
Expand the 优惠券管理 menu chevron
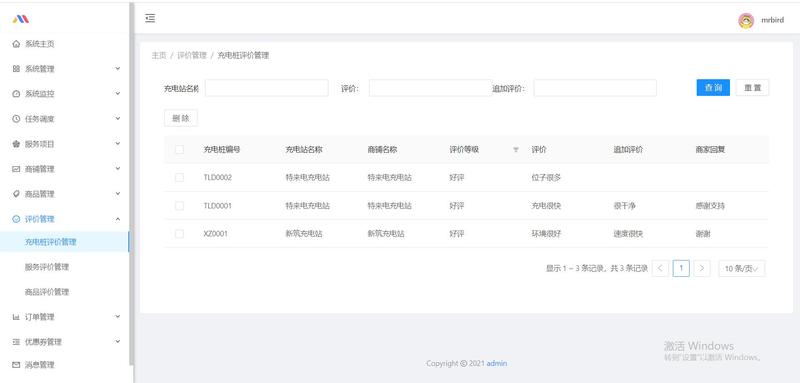(x=118, y=341)
